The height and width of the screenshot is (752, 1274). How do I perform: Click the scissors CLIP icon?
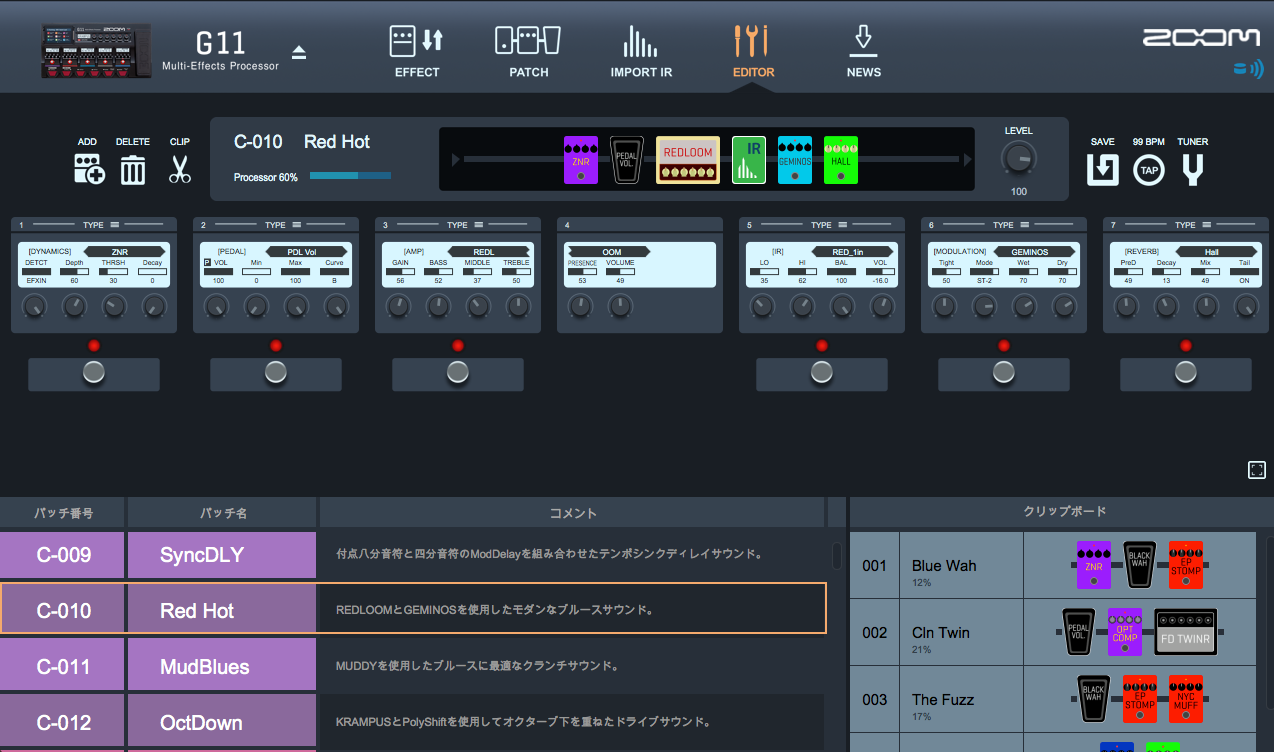[x=179, y=169]
